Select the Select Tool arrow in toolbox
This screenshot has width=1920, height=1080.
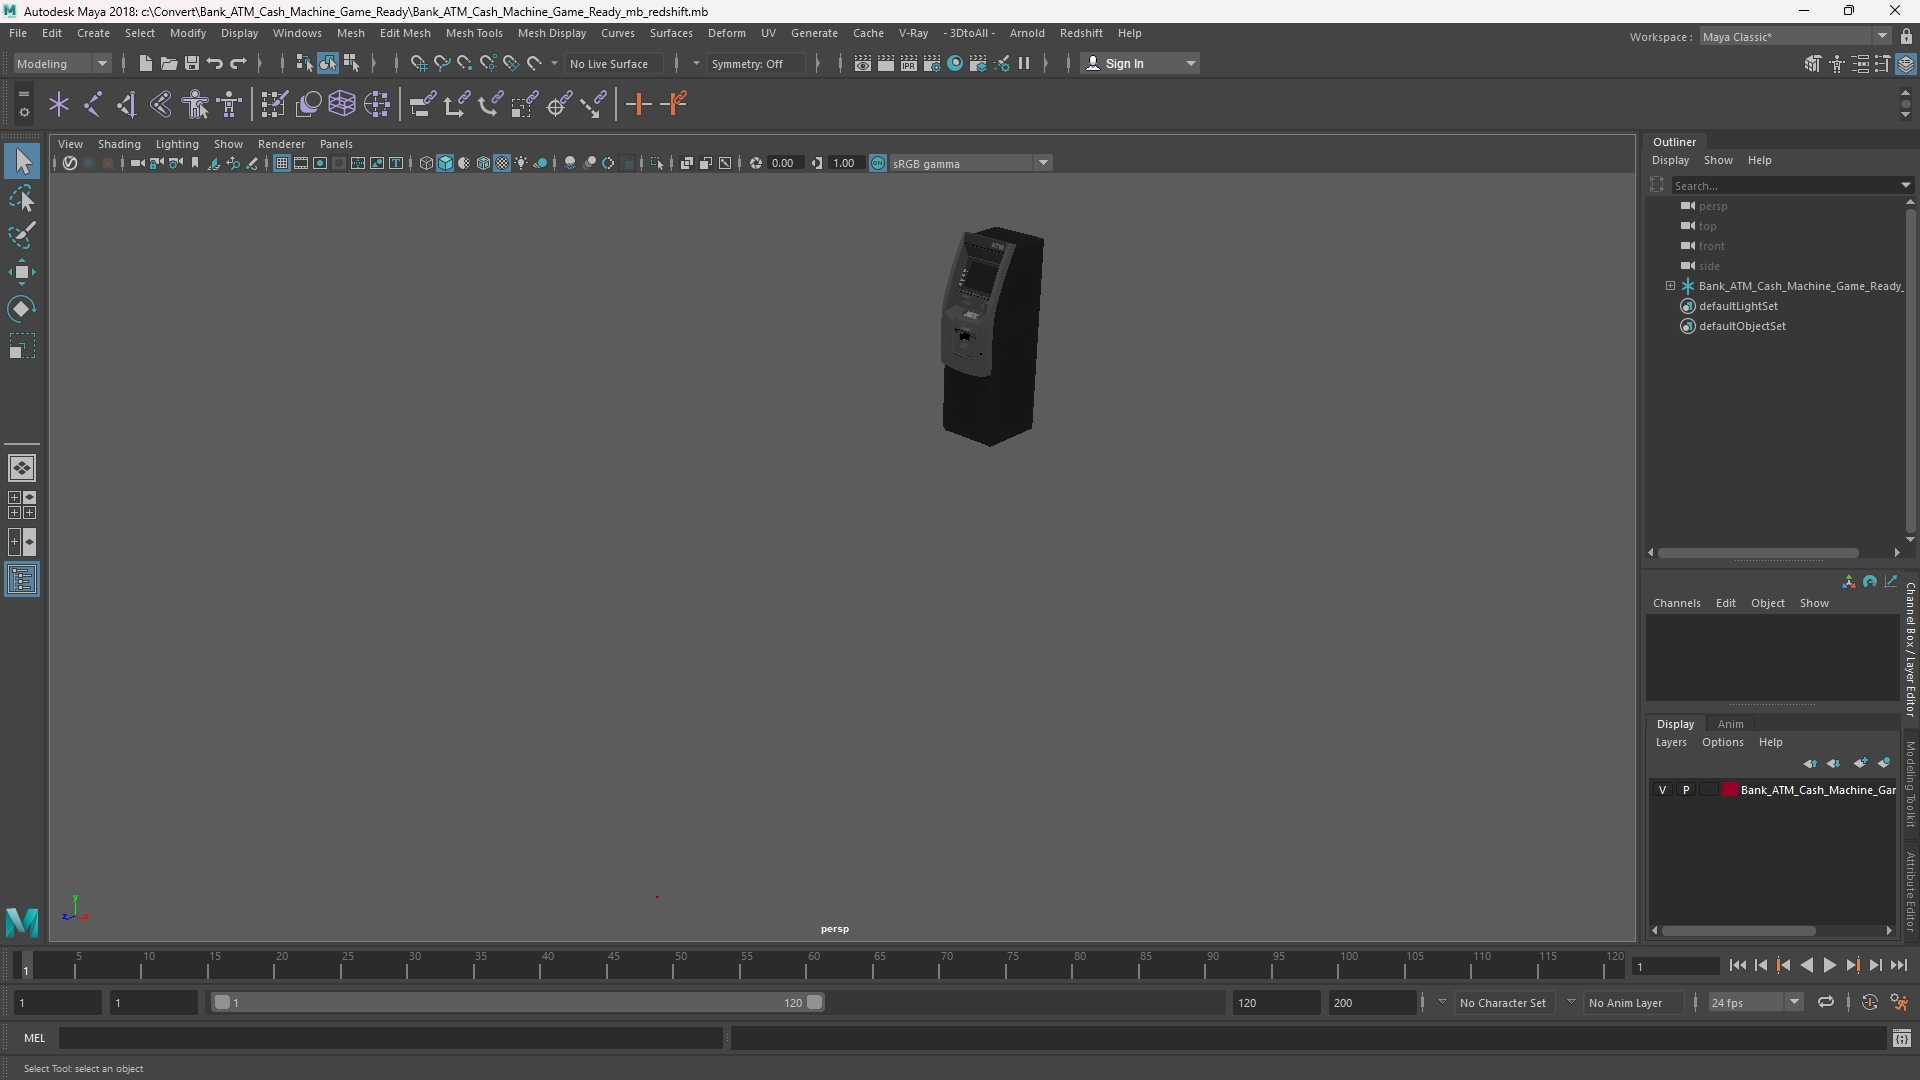(22, 161)
